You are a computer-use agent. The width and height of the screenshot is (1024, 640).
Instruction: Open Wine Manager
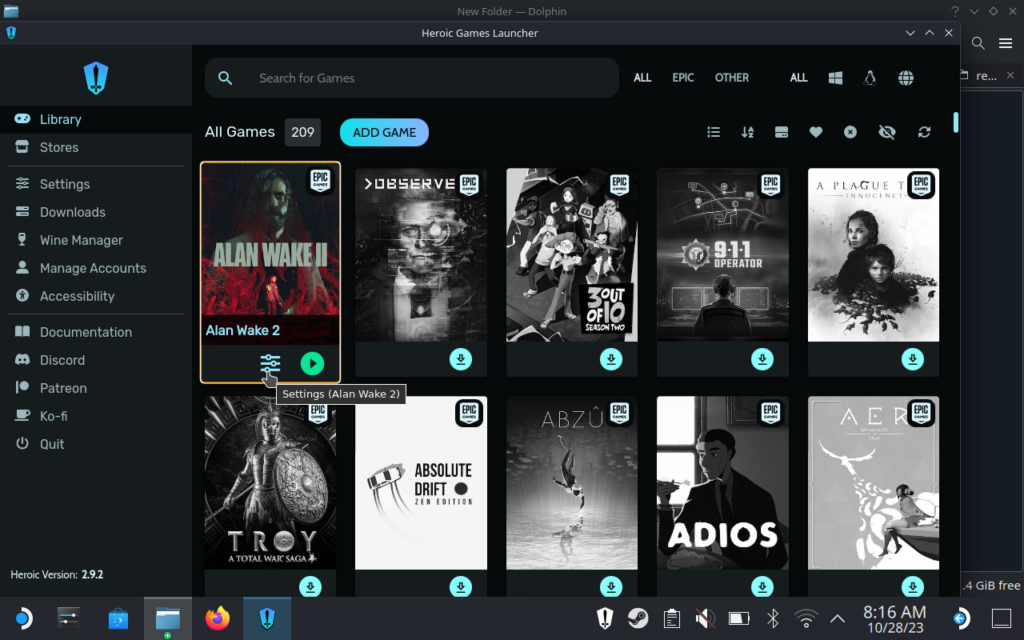point(96,240)
